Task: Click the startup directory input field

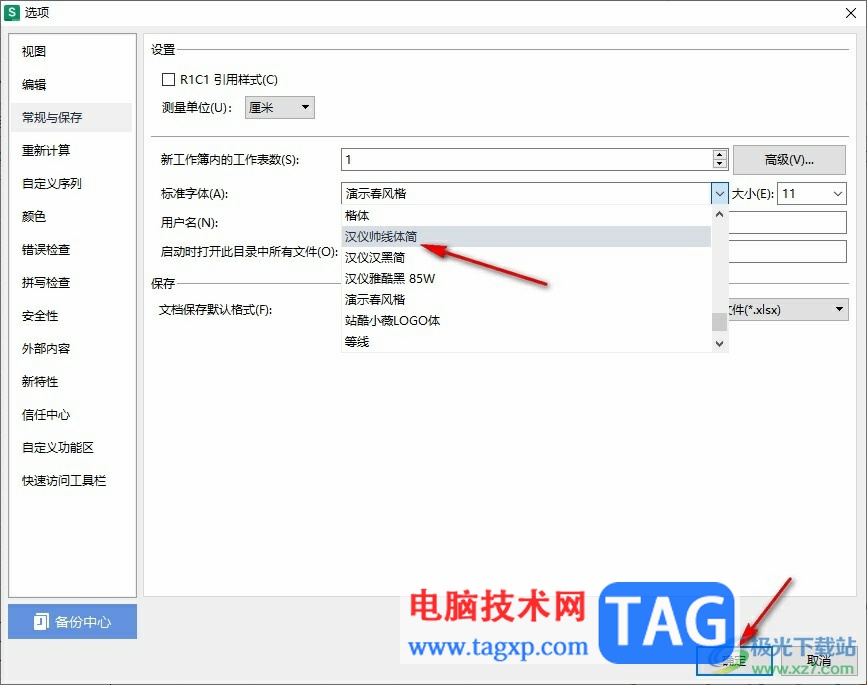Action: point(787,251)
